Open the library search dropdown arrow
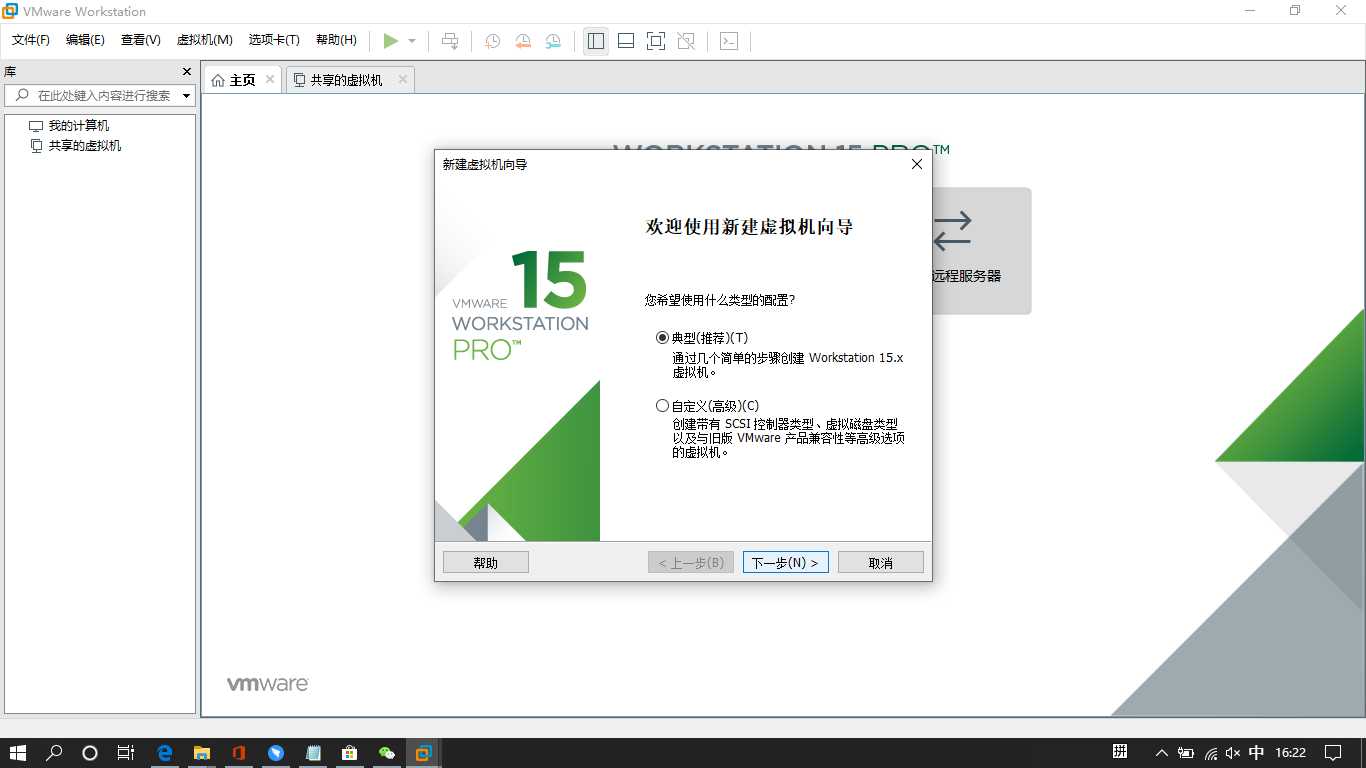1366x768 pixels. tap(187, 96)
